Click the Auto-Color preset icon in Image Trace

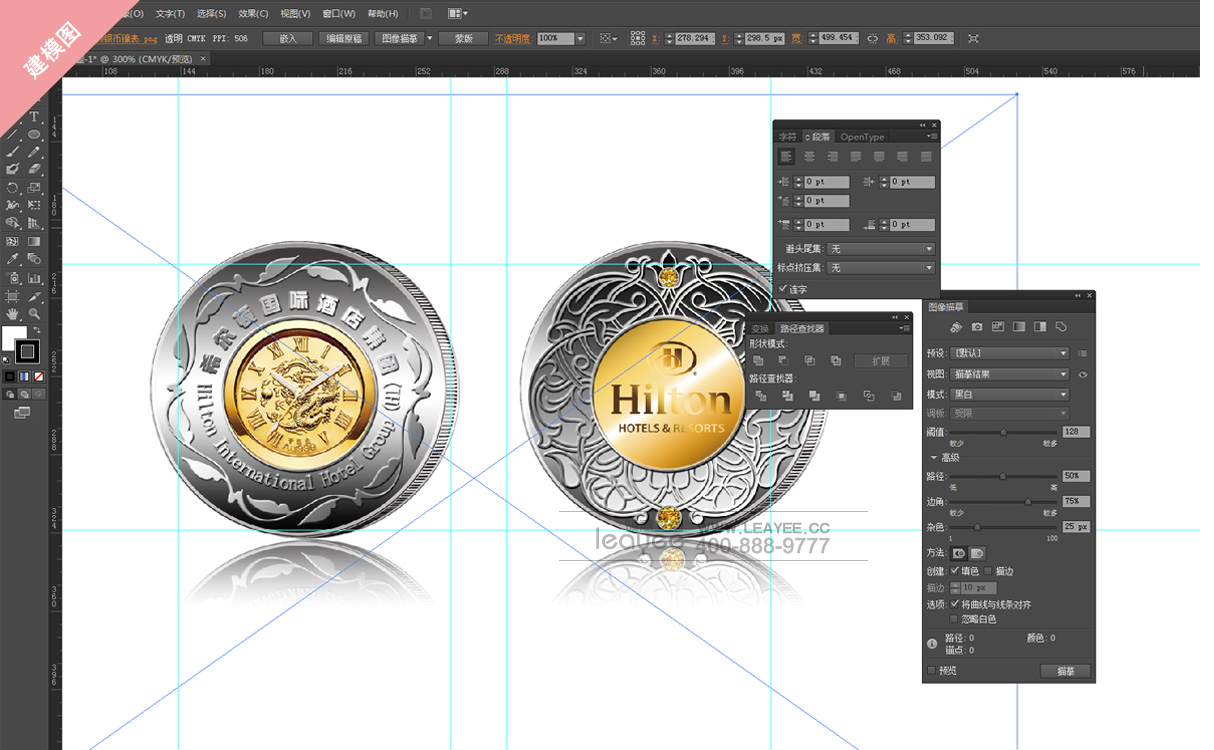pos(956,327)
